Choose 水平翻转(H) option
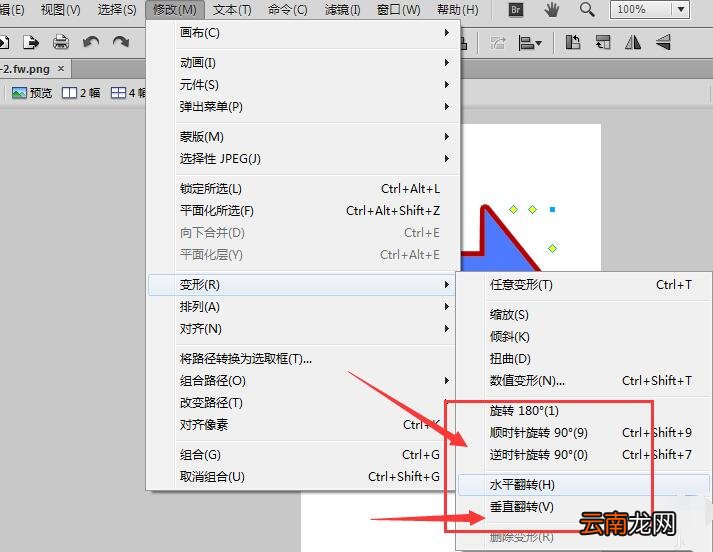Viewport: 713px width, 552px height. (x=584, y=485)
